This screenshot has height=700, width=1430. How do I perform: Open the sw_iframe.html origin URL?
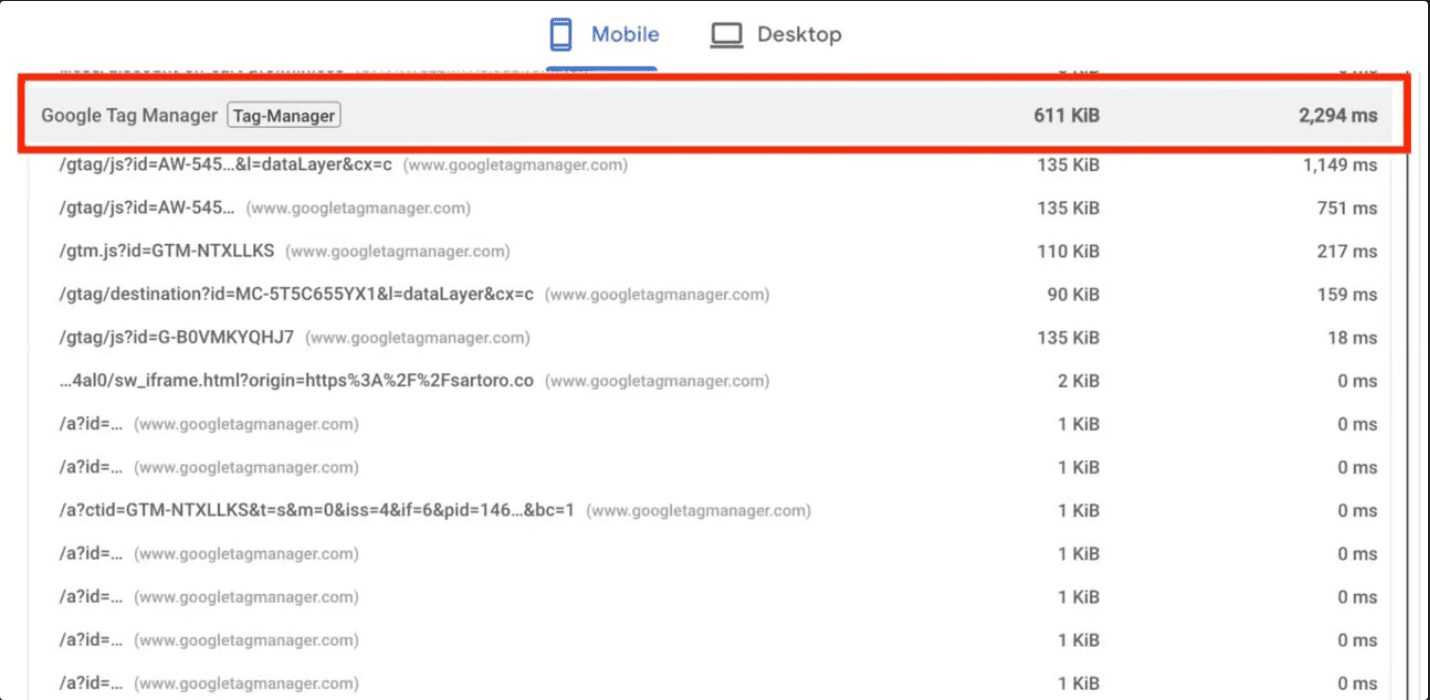coord(296,381)
